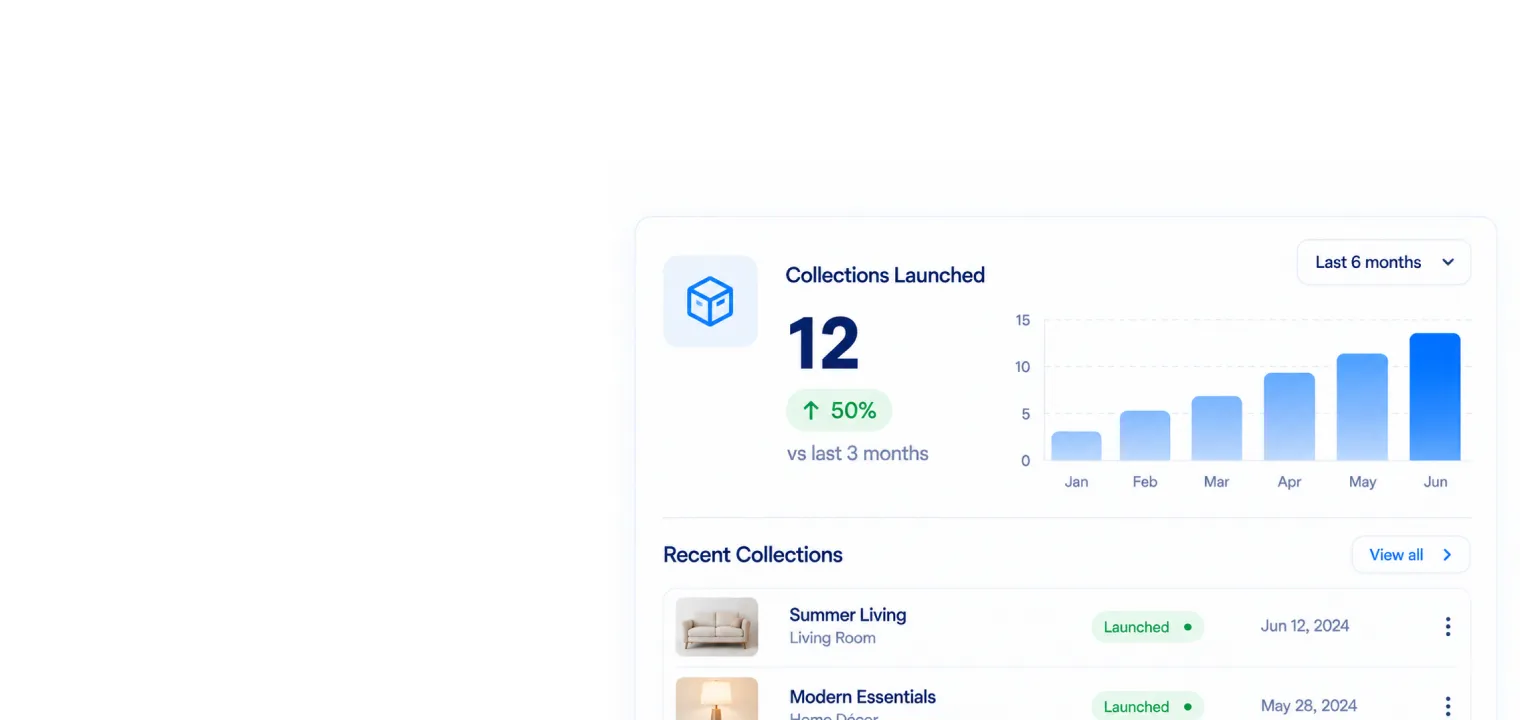
Task: Open more options for Modern Essentials
Action: coord(1447,706)
